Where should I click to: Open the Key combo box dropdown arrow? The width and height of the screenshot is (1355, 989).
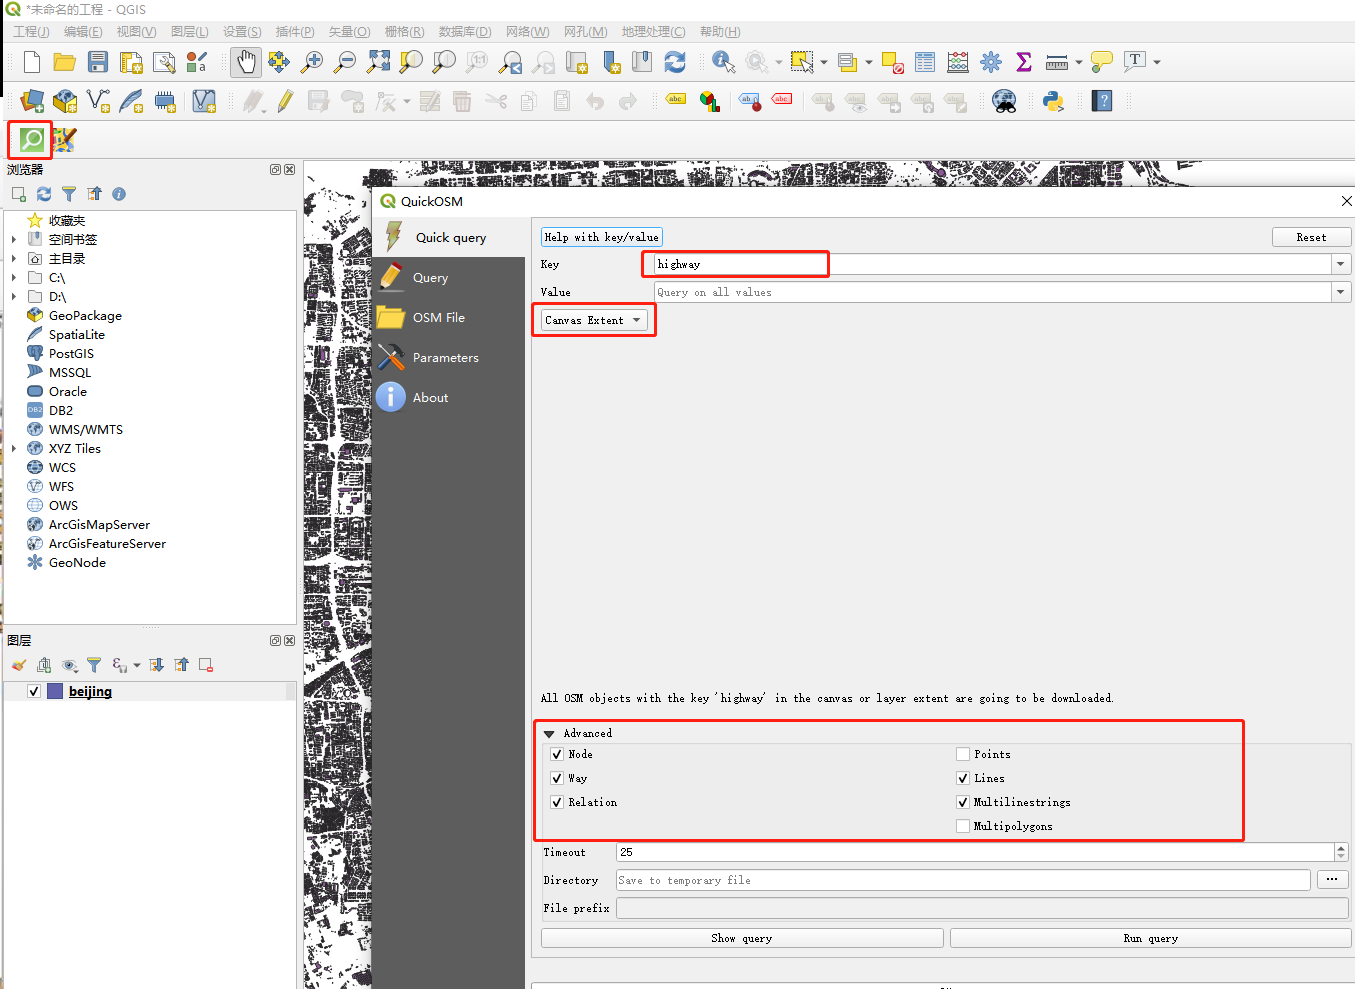tap(1340, 264)
